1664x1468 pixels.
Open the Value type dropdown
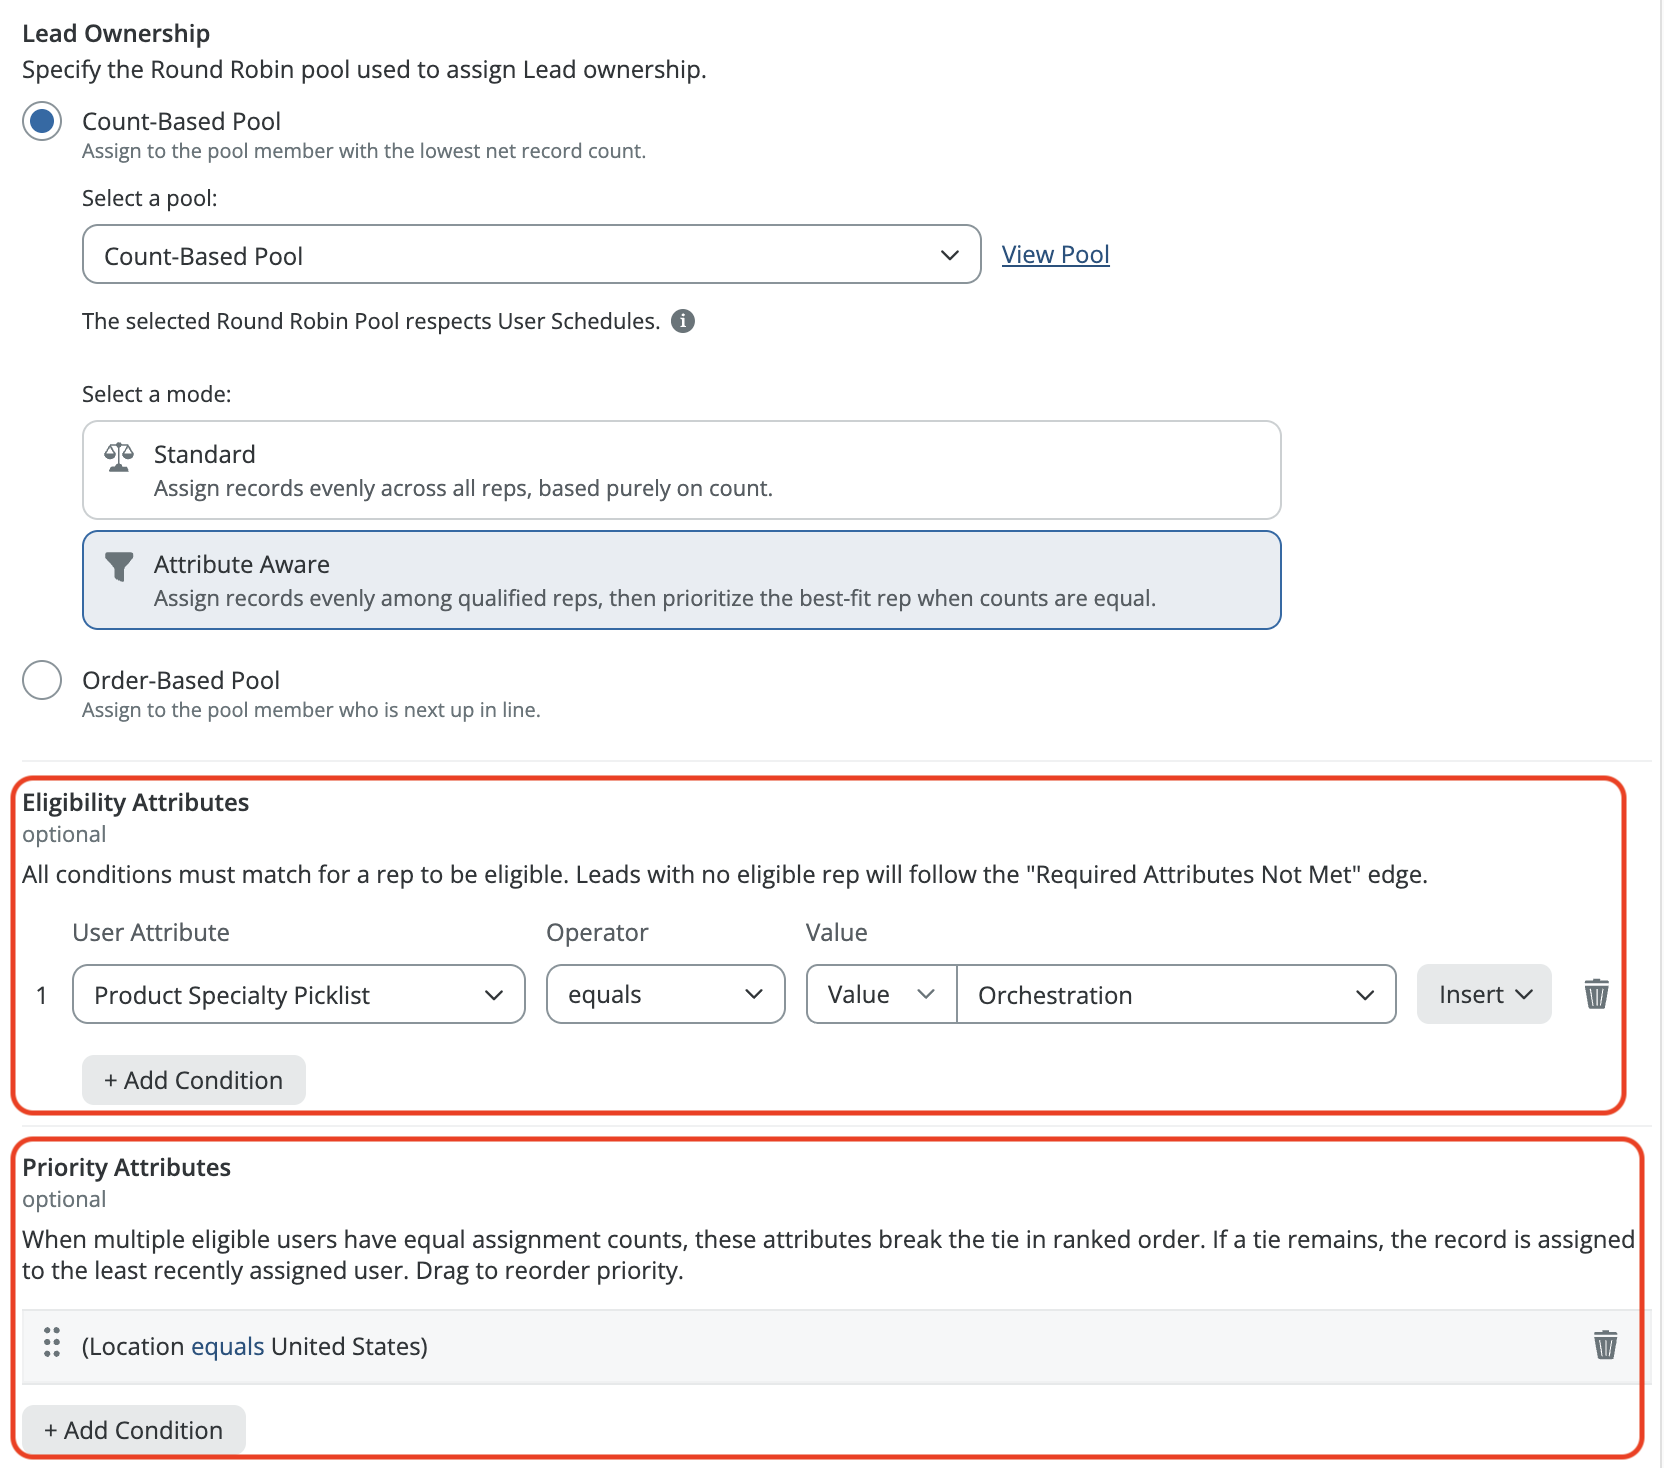[x=881, y=995]
